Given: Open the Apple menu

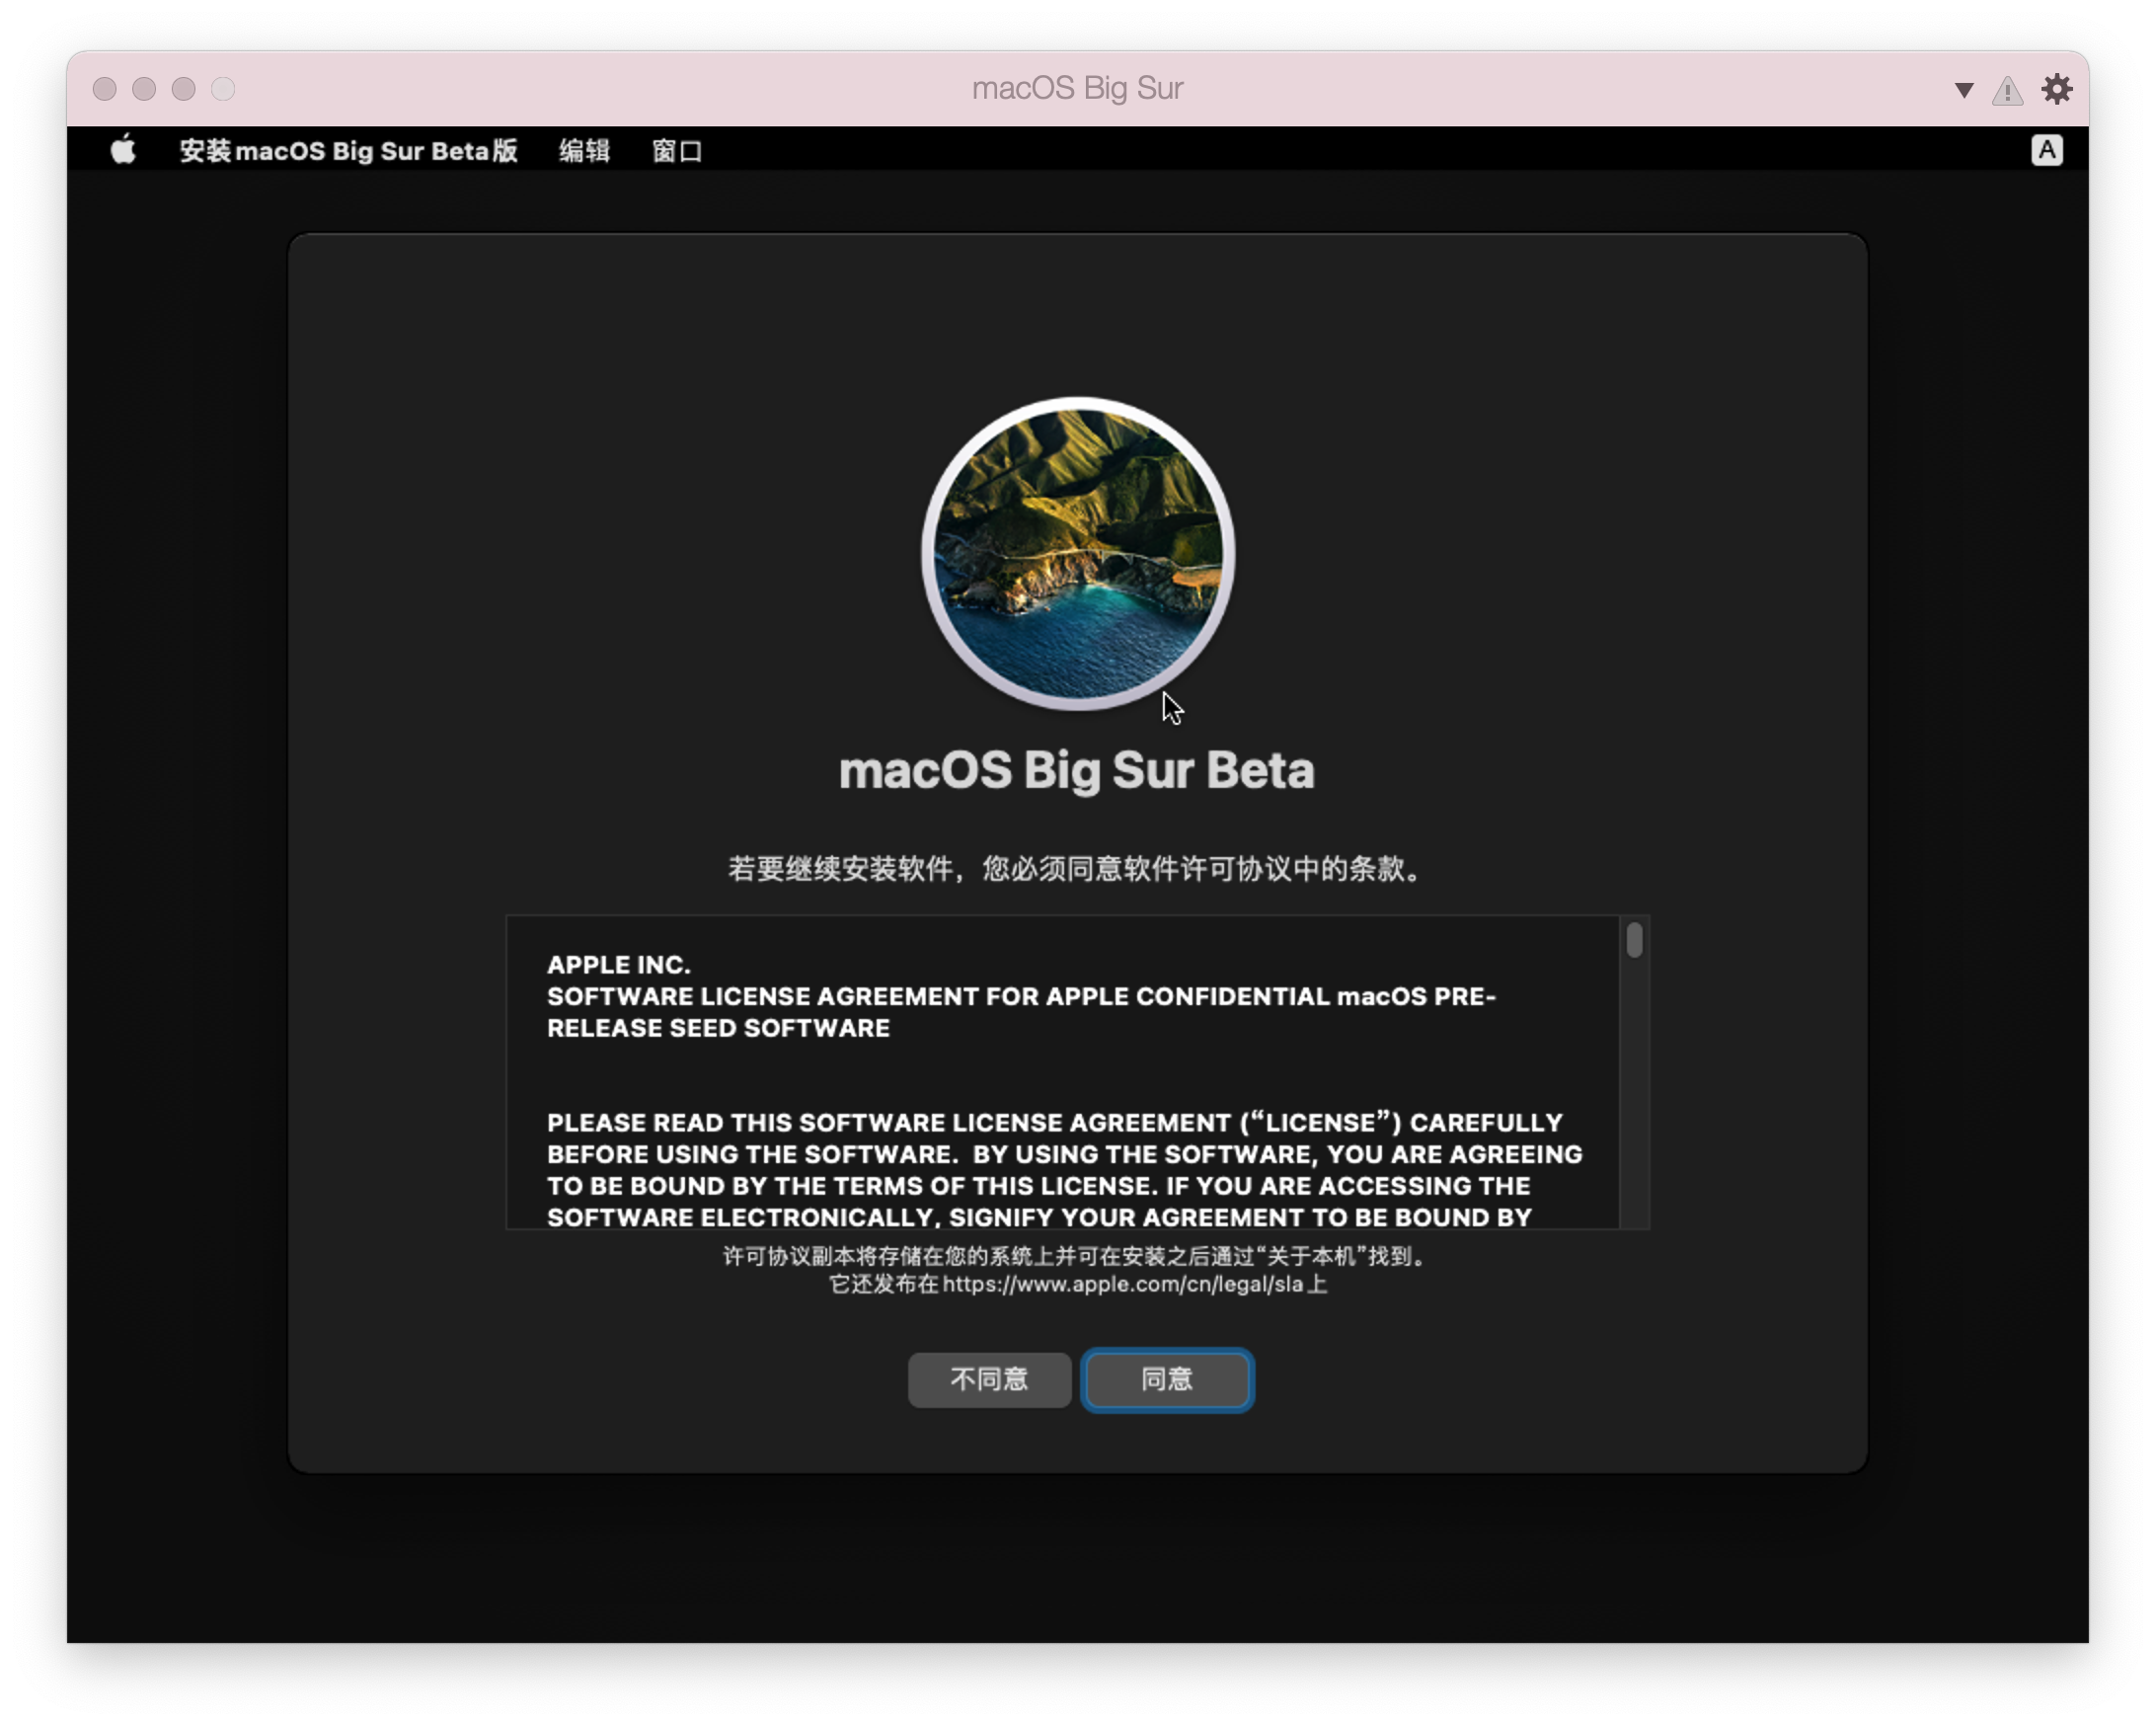Looking at the screenshot, I should (x=123, y=151).
